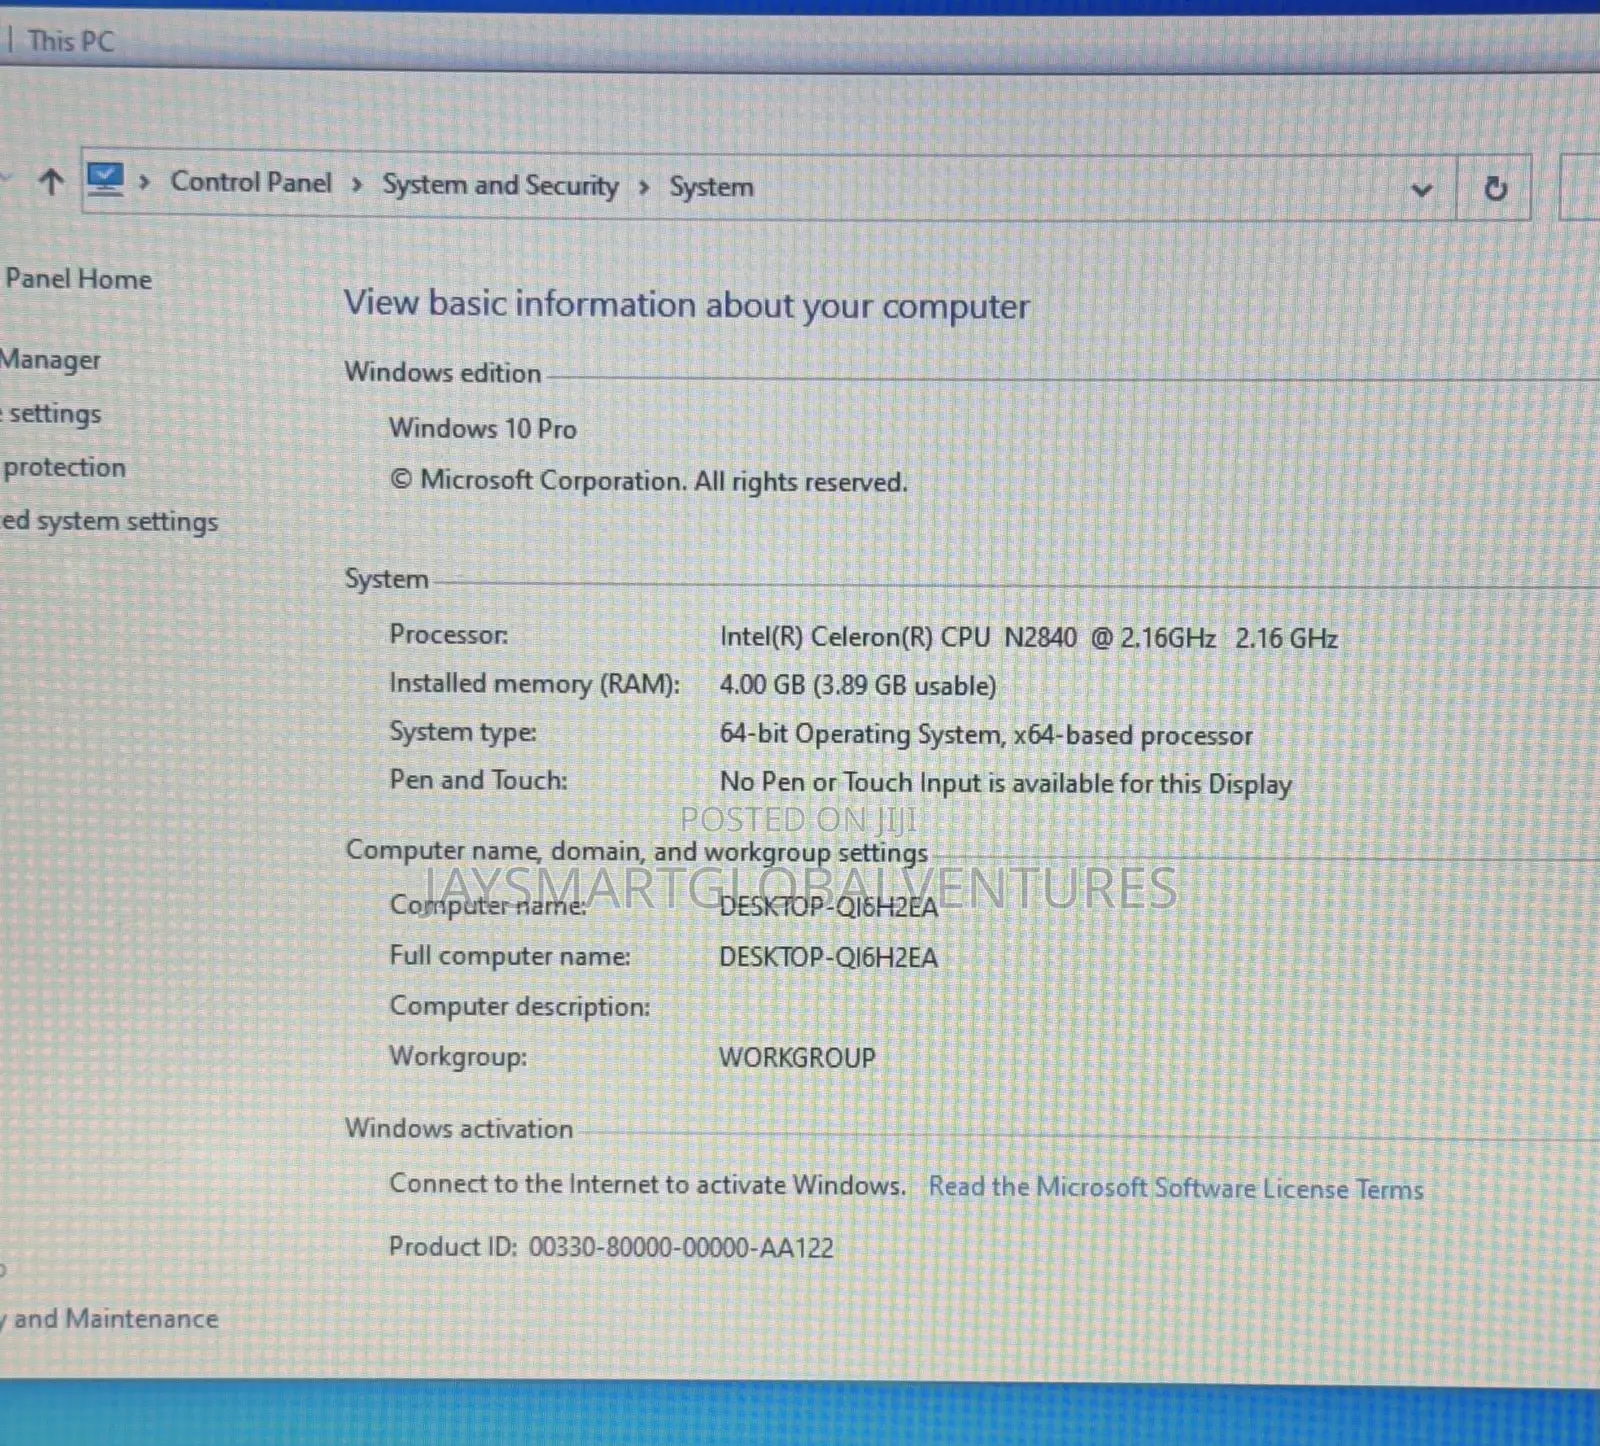Open Remote settings sidebar link
This screenshot has height=1446, width=1600.
tap(52, 413)
